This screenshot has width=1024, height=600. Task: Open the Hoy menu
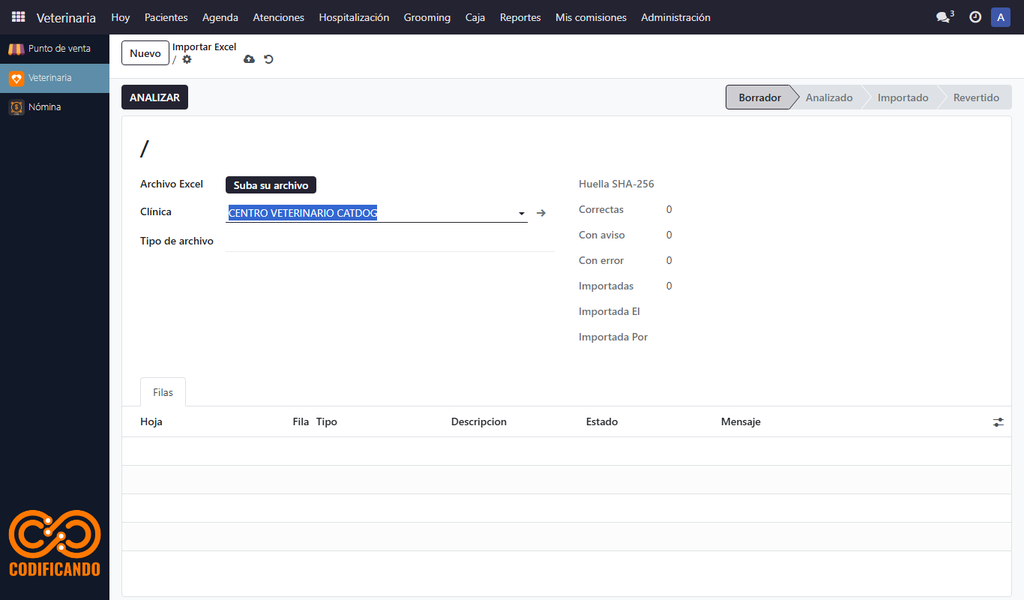pos(120,17)
